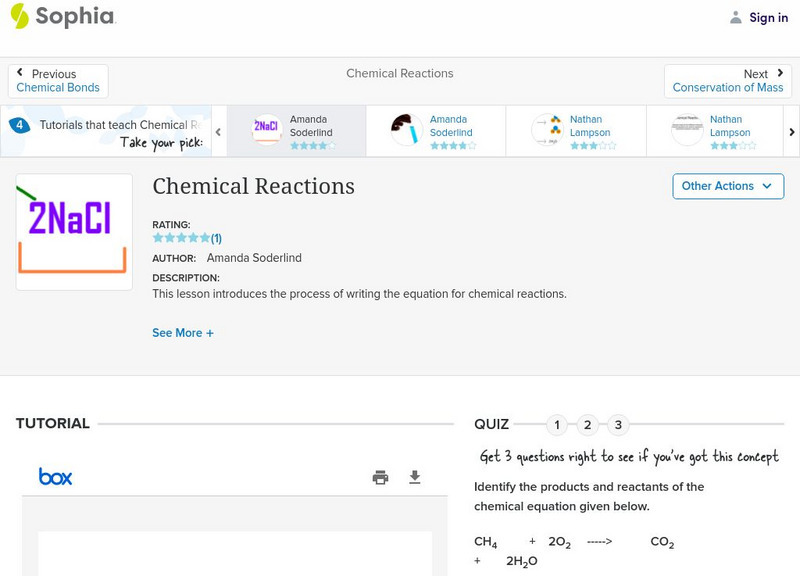Click the right chevron to scroll tutorial carousel

point(791,130)
